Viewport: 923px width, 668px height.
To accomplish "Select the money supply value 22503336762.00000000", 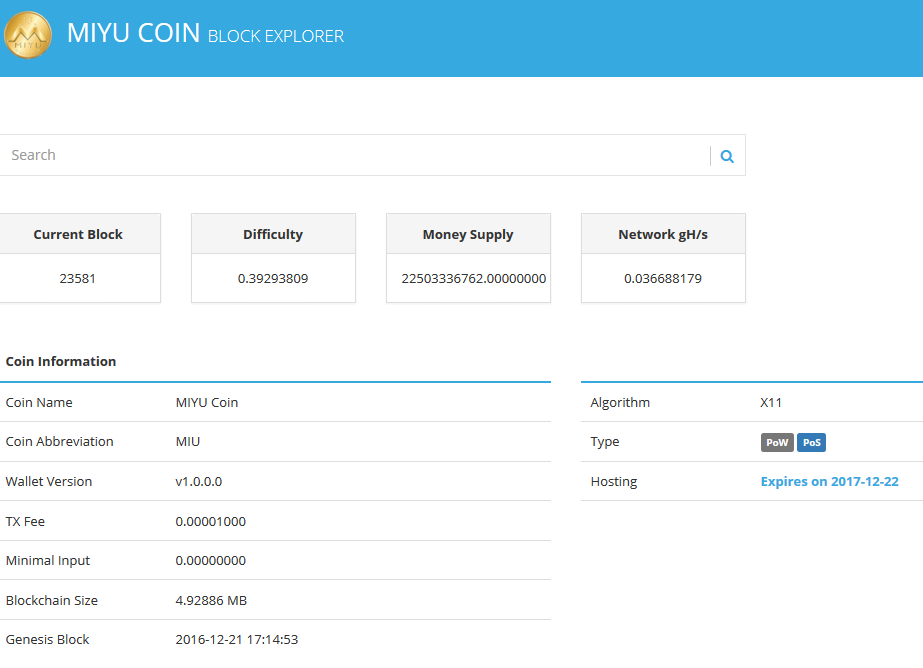I will tap(474, 278).
